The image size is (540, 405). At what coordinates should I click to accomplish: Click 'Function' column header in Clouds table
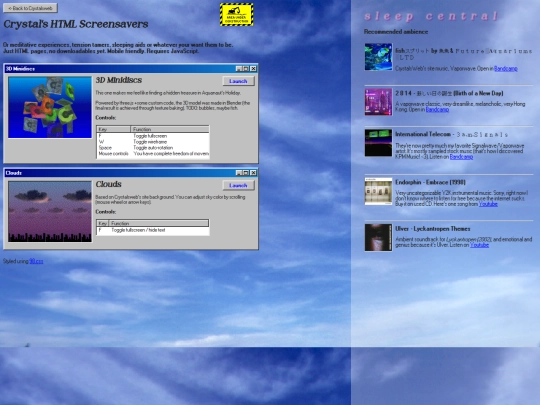[159, 223]
